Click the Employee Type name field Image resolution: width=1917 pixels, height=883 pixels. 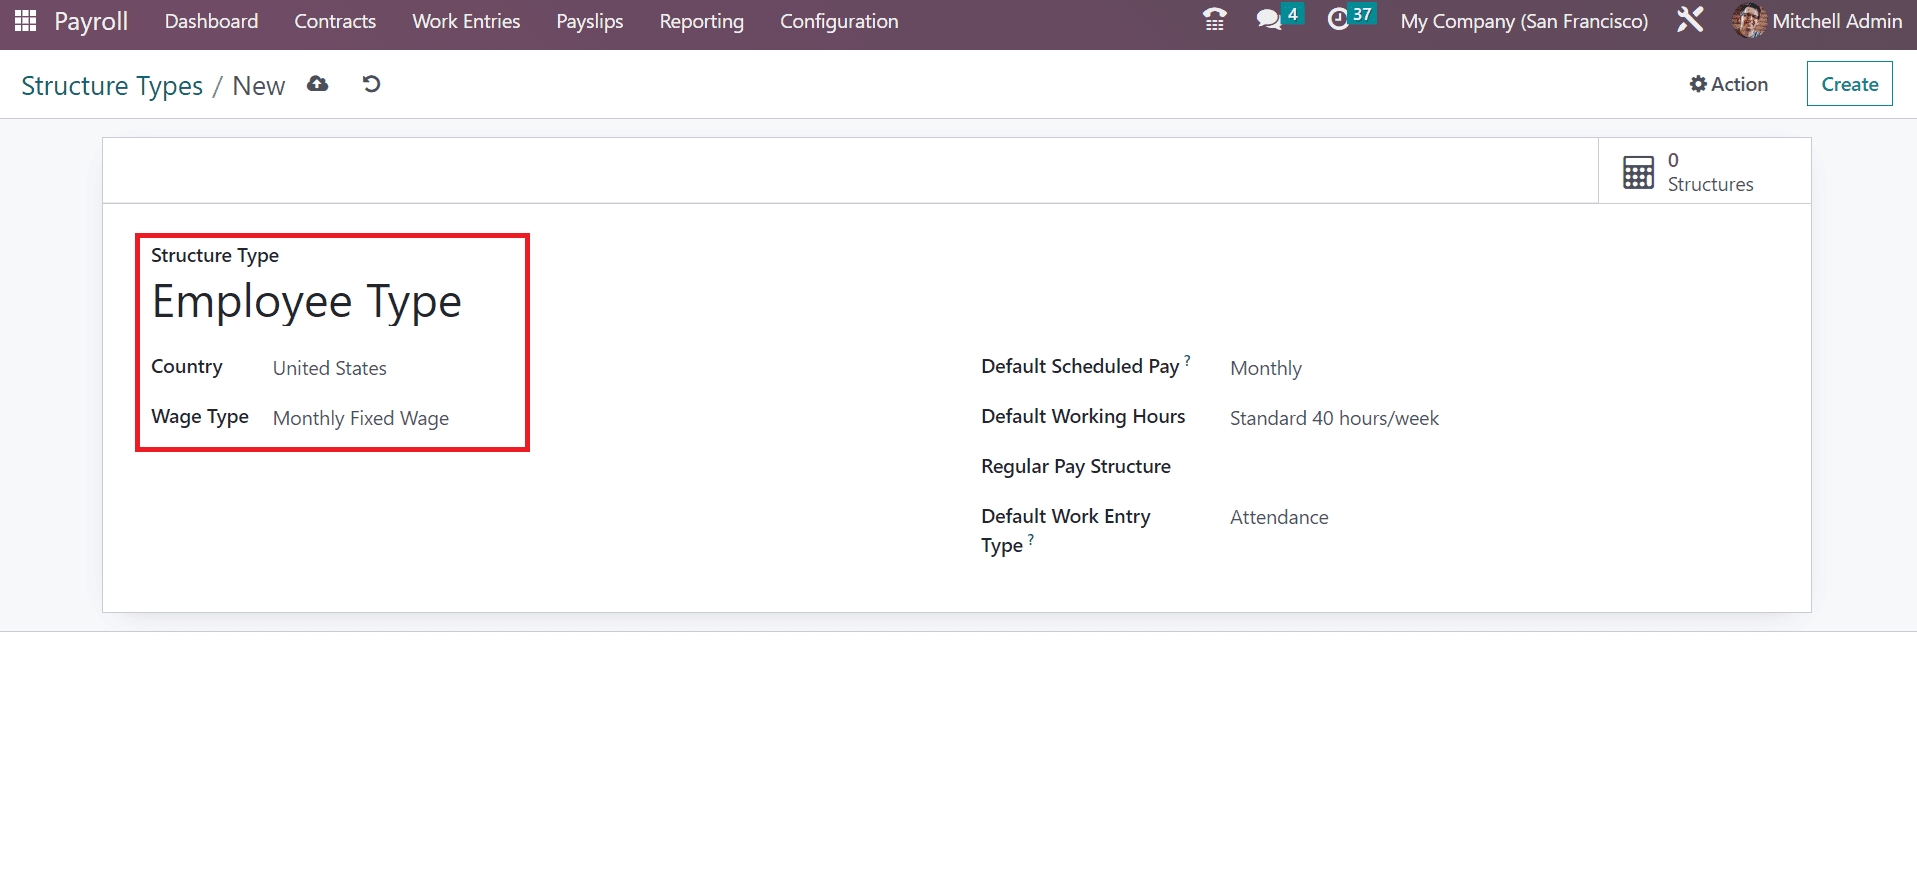pyautogui.click(x=307, y=302)
